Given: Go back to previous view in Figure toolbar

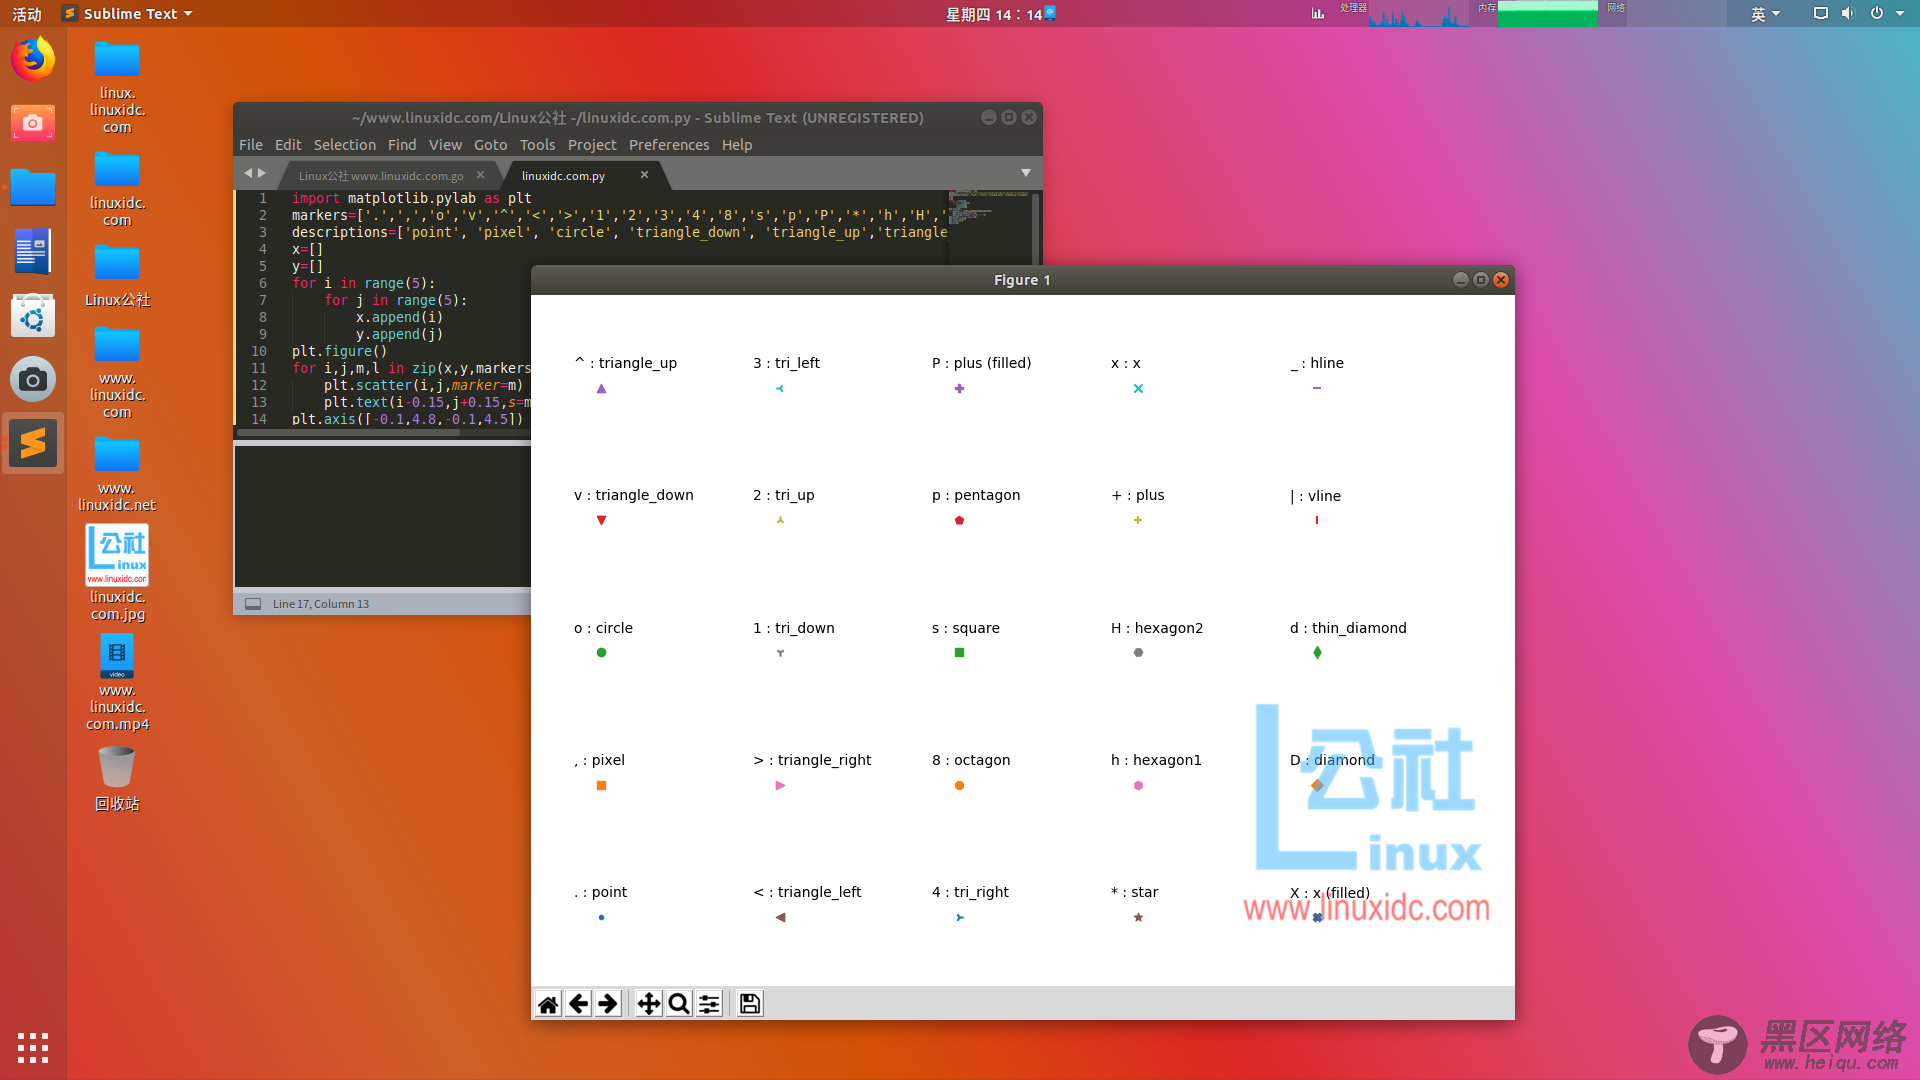Looking at the screenshot, I should 578,1004.
